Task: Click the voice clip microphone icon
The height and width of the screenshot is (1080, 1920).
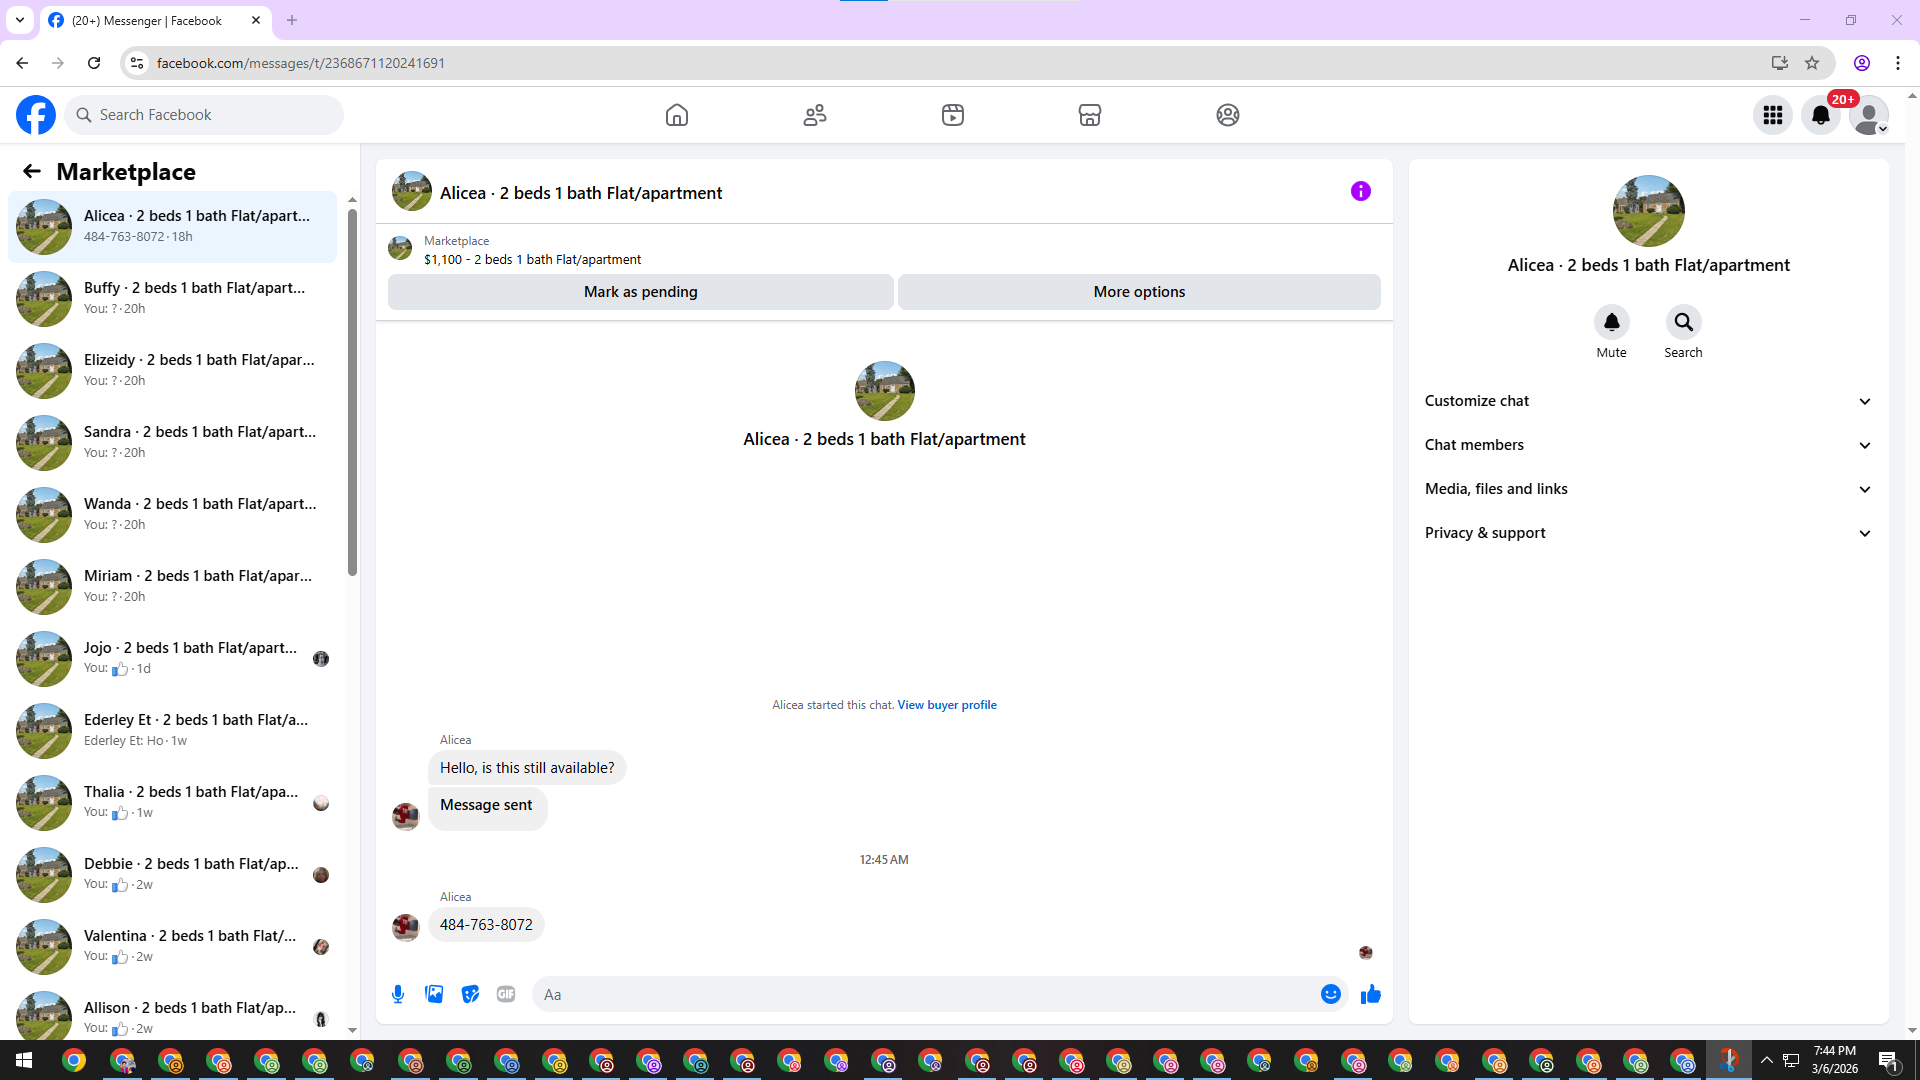Action: coord(398,994)
